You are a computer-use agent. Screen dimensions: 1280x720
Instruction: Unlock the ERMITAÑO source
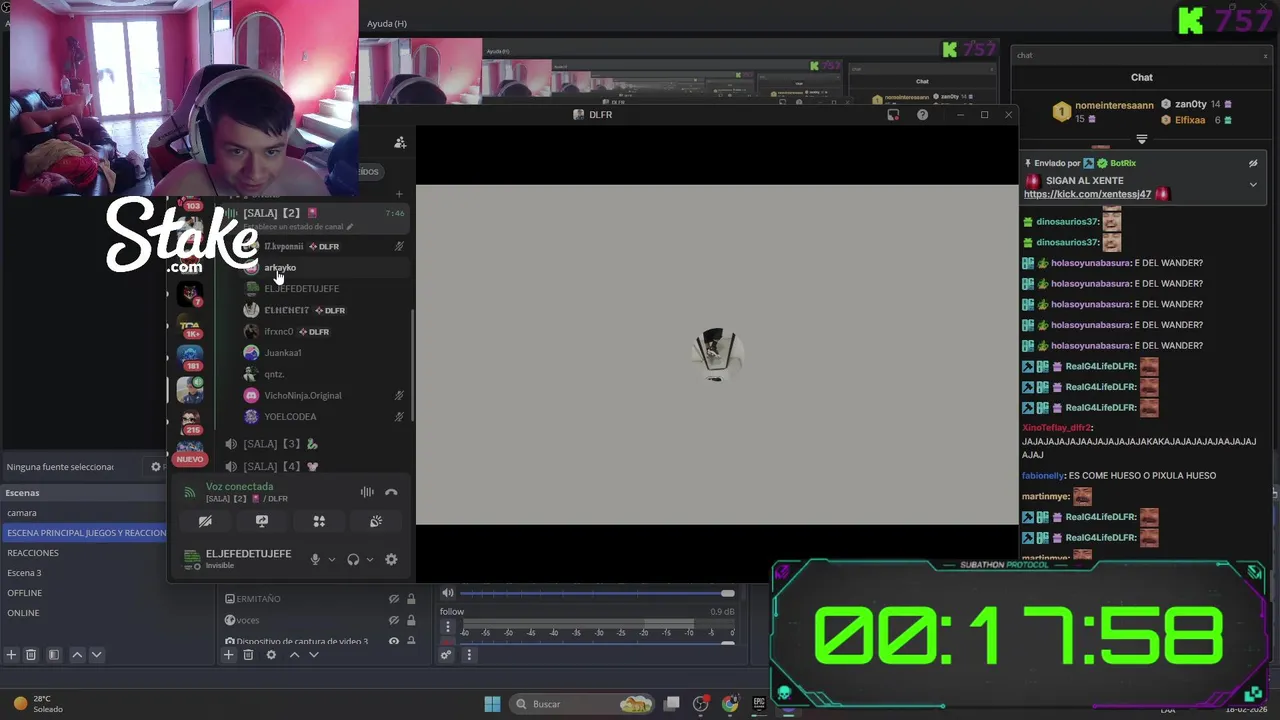click(x=410, y=599)
